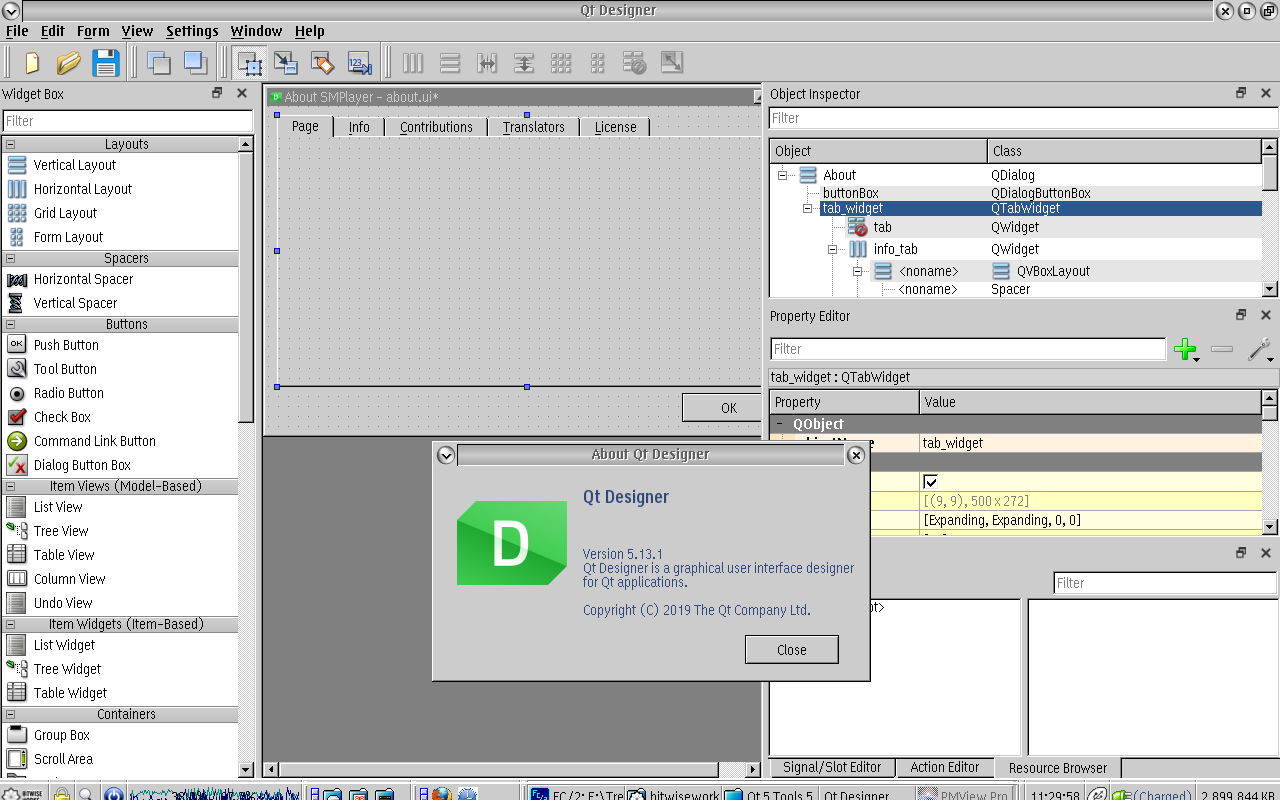This screenshot has width=1280, height=800.
Task: Float the Widget Box panel
Action: [217, 93]
